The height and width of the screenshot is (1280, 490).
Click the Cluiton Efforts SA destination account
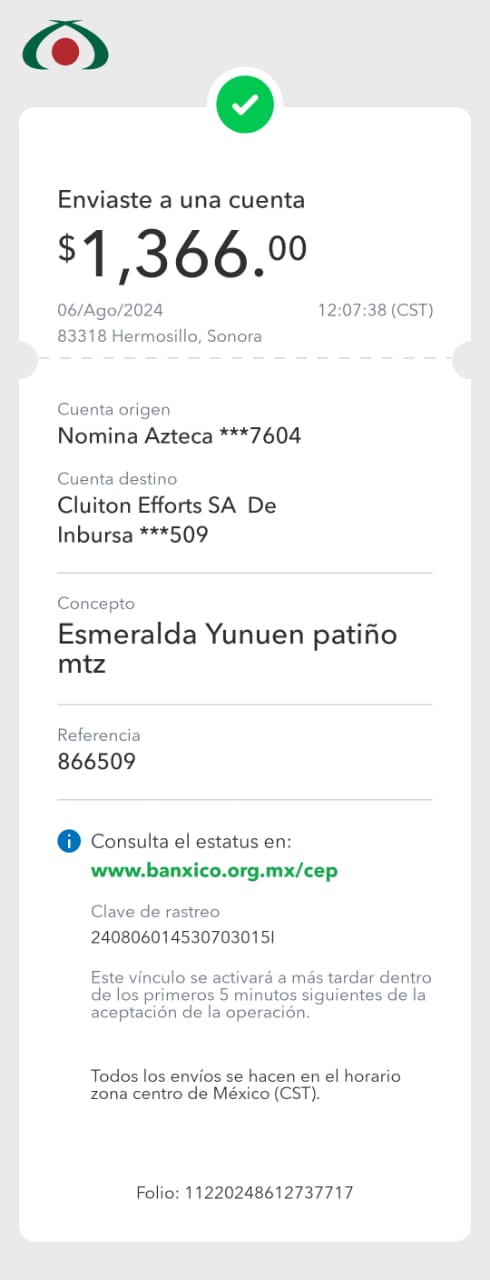167,521
